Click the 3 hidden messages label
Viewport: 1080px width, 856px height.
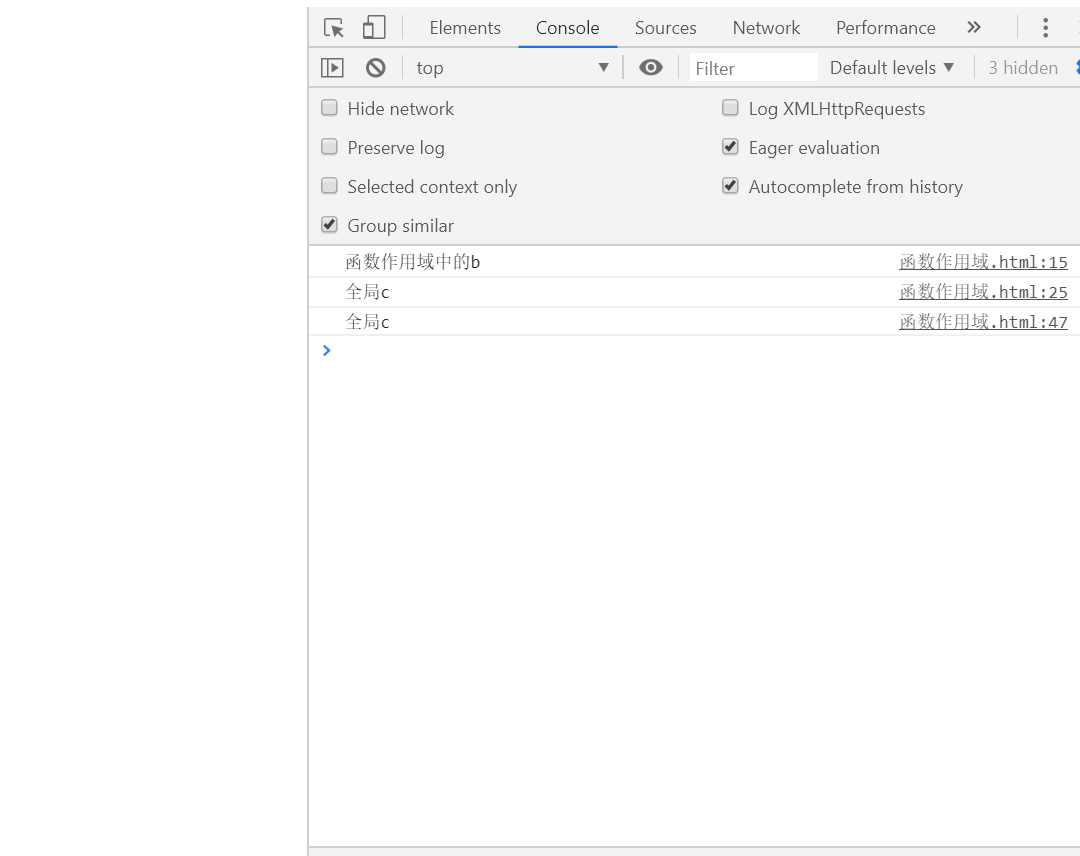(1023, 67)
